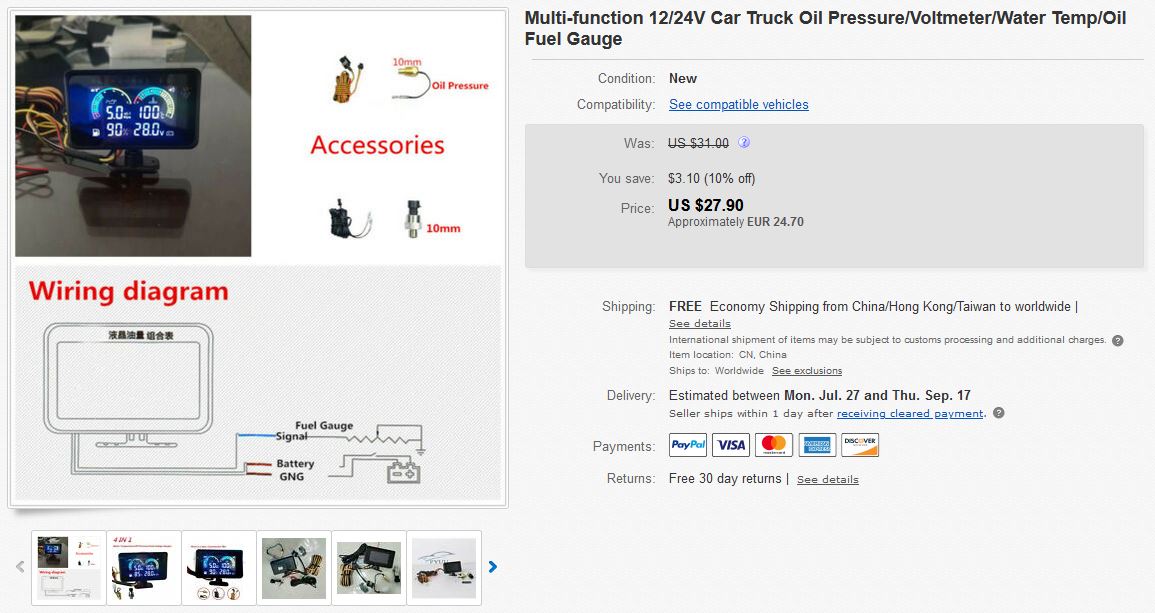Show previous thumbnails with left arrow
This screenshot has height=613, width=1155.
tap(20, 567)
